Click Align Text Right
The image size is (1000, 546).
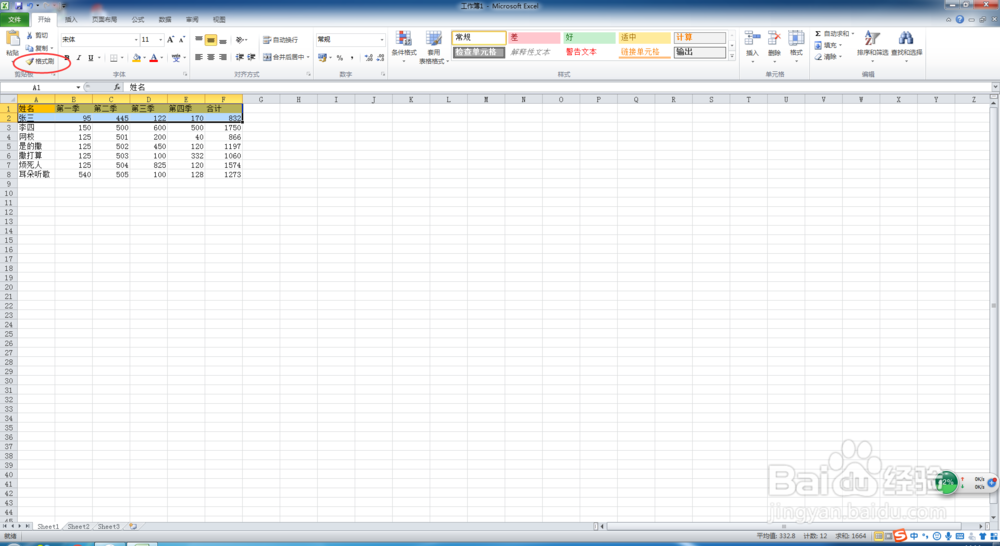(223, 57)
